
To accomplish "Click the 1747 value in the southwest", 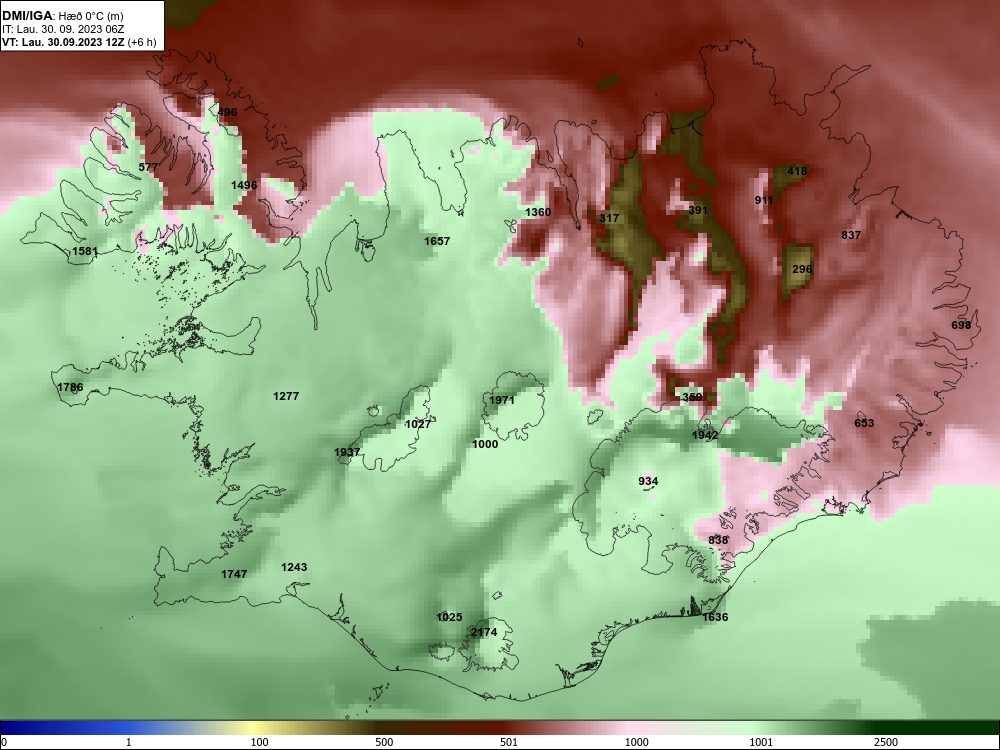I will coord(234,574).
